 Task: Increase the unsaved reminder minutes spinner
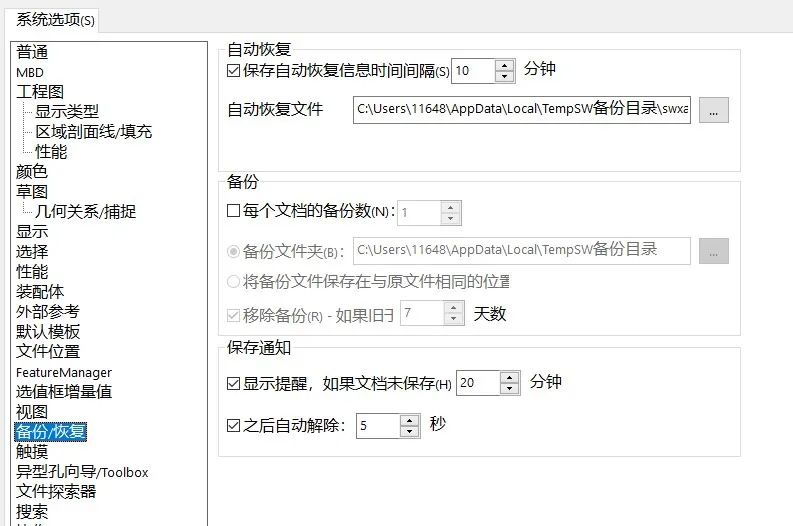click(x=510, y=377)
